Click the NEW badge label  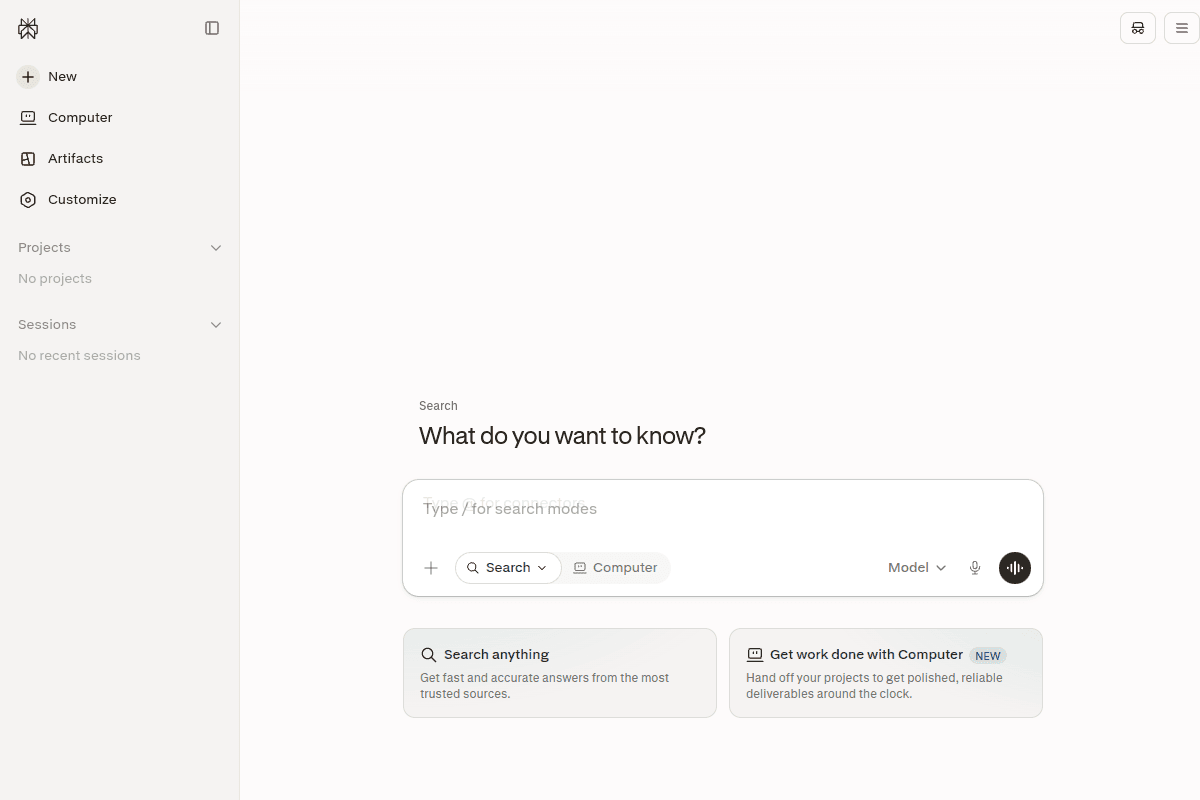coord(988,656)
